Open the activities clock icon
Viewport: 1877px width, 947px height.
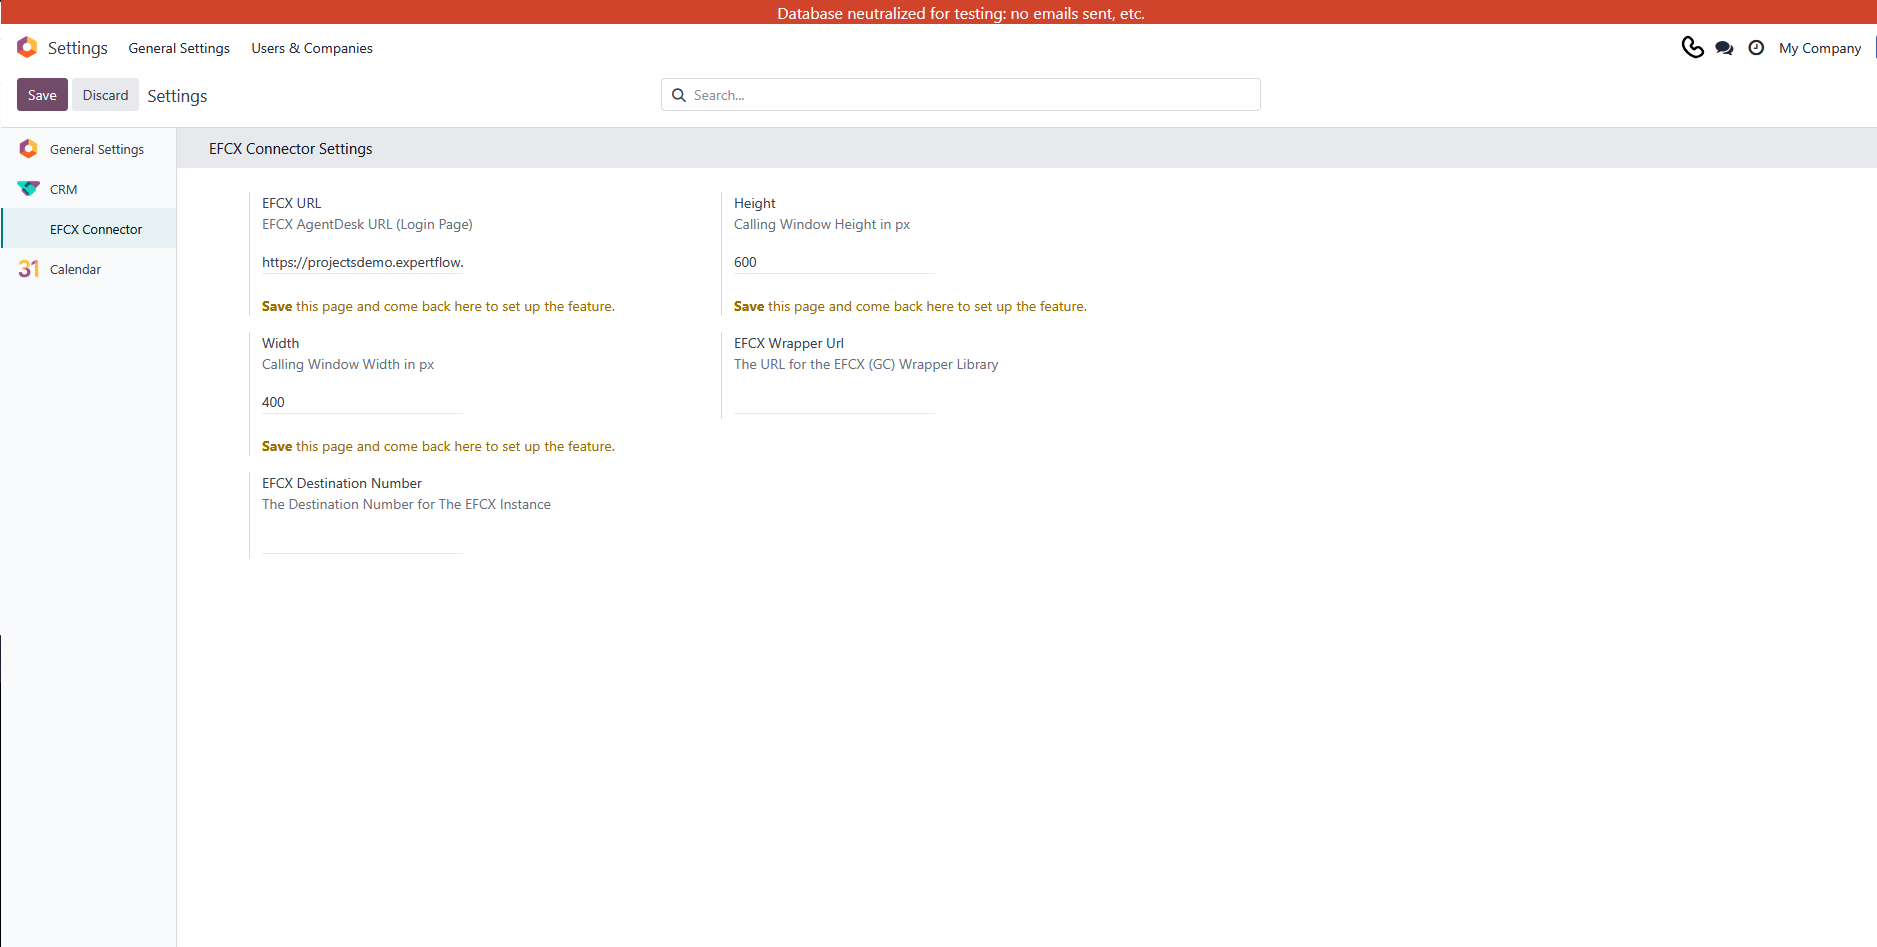pyautogui.click(x=1756, y=48)
